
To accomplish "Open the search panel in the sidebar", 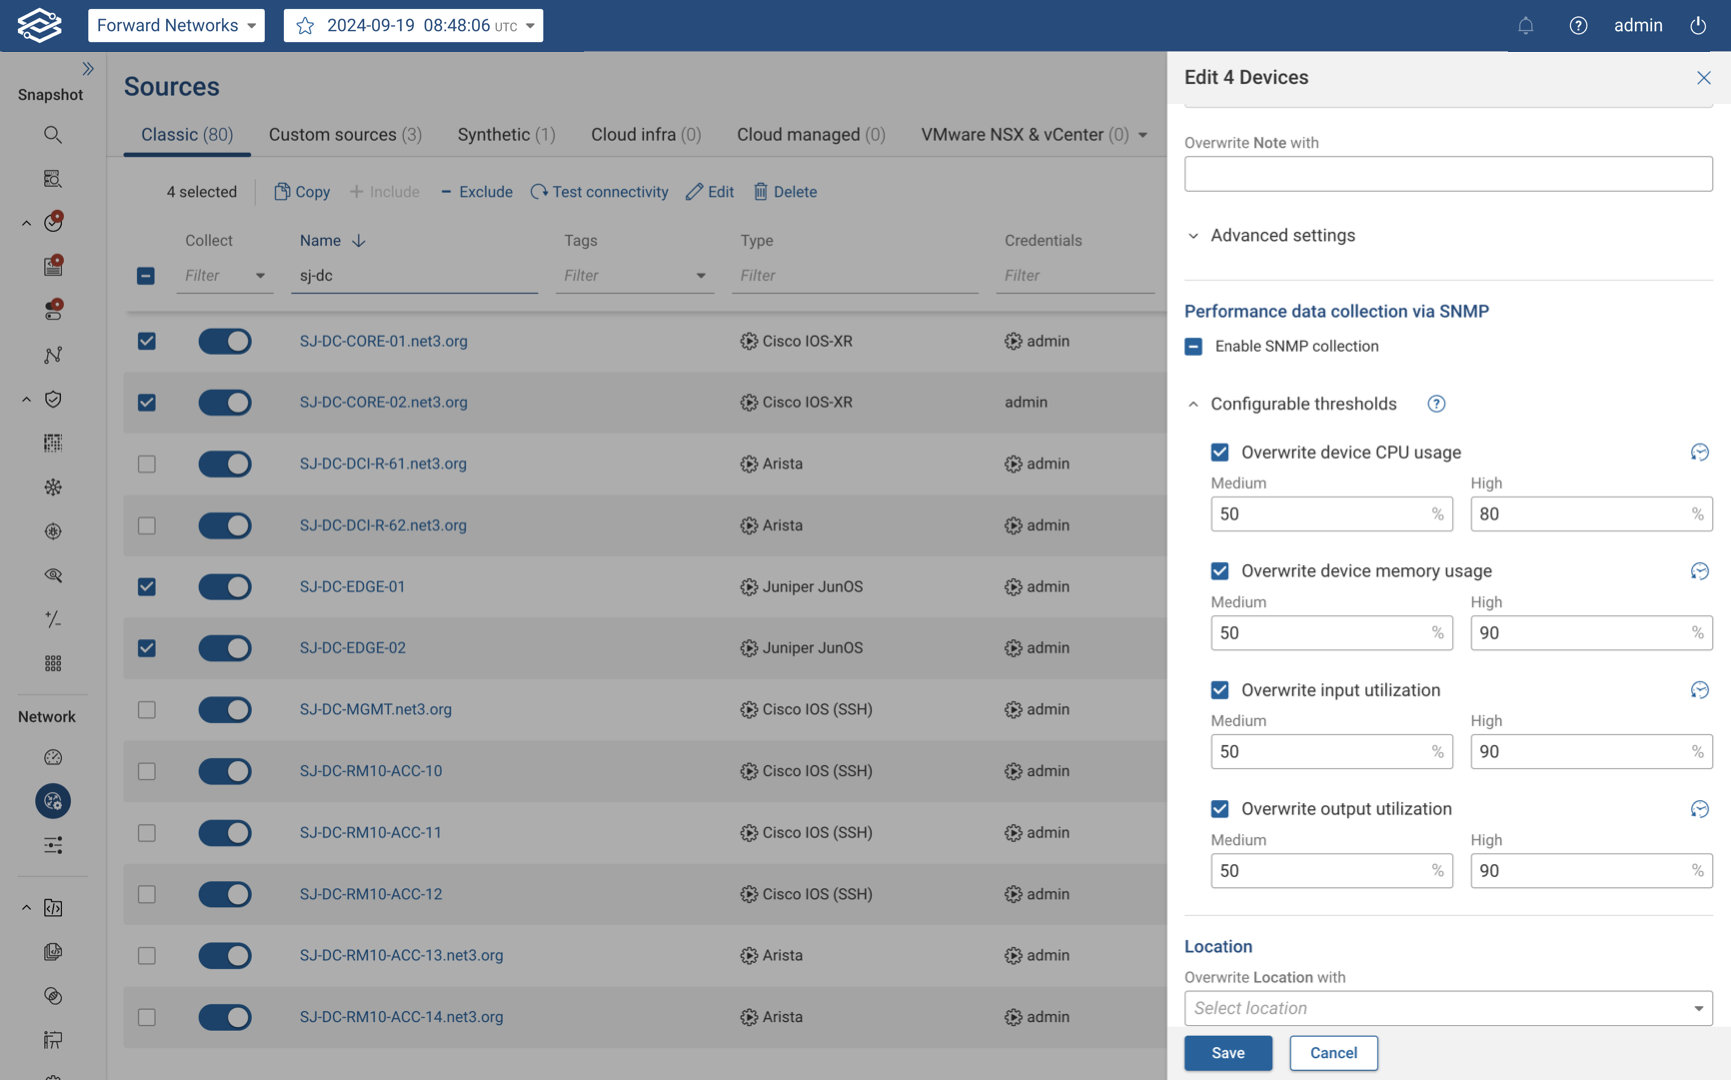I will [x=52, y=134].
